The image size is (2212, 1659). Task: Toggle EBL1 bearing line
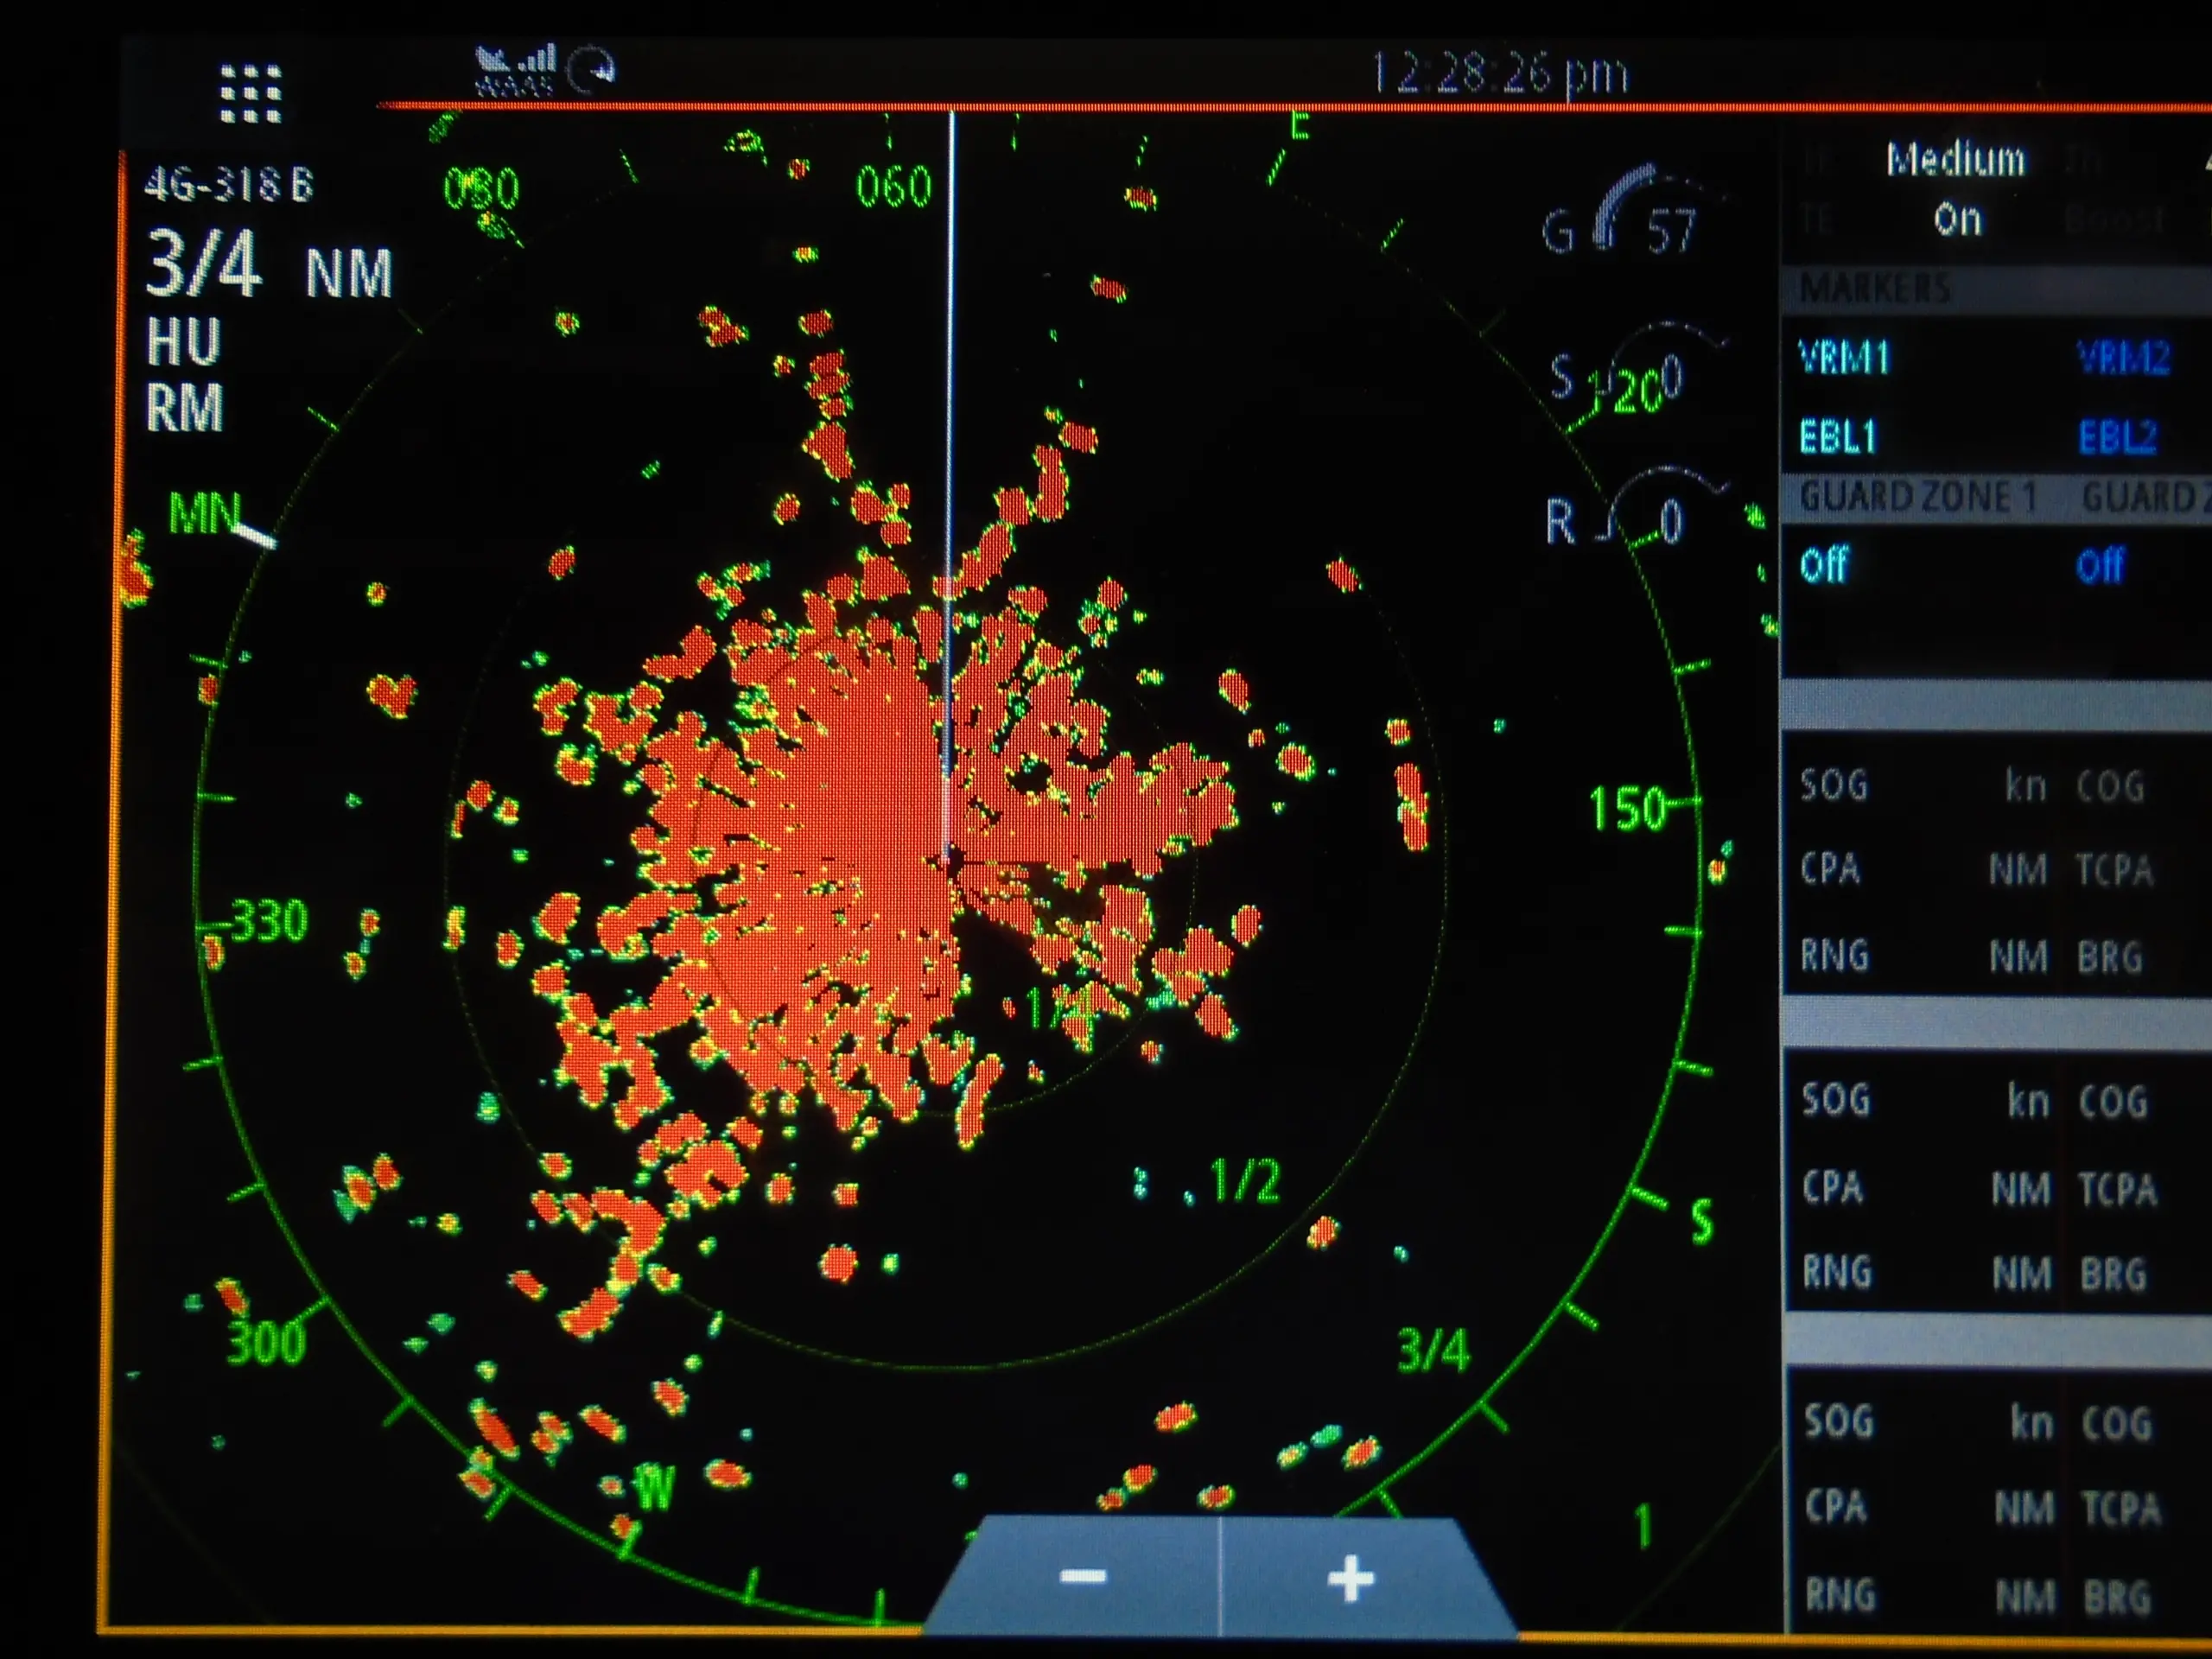(1838, 437)
